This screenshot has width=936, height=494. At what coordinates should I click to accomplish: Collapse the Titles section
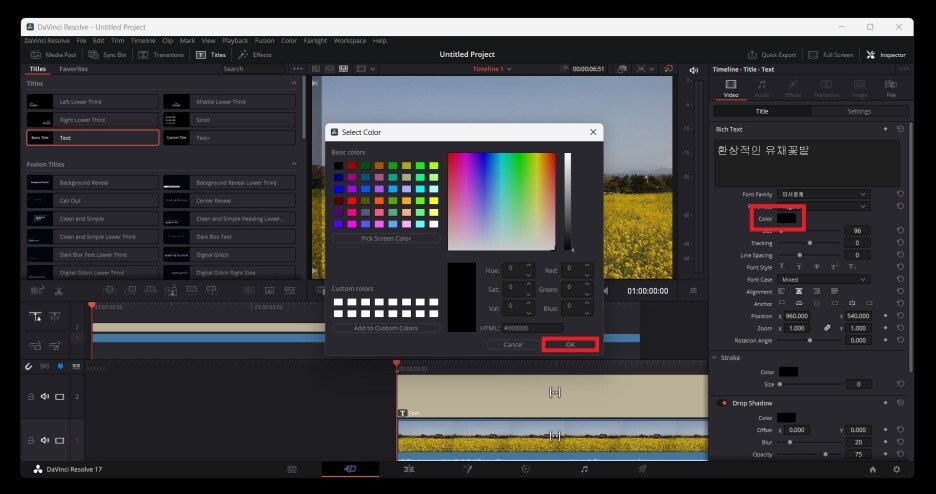tap(294, 84)
